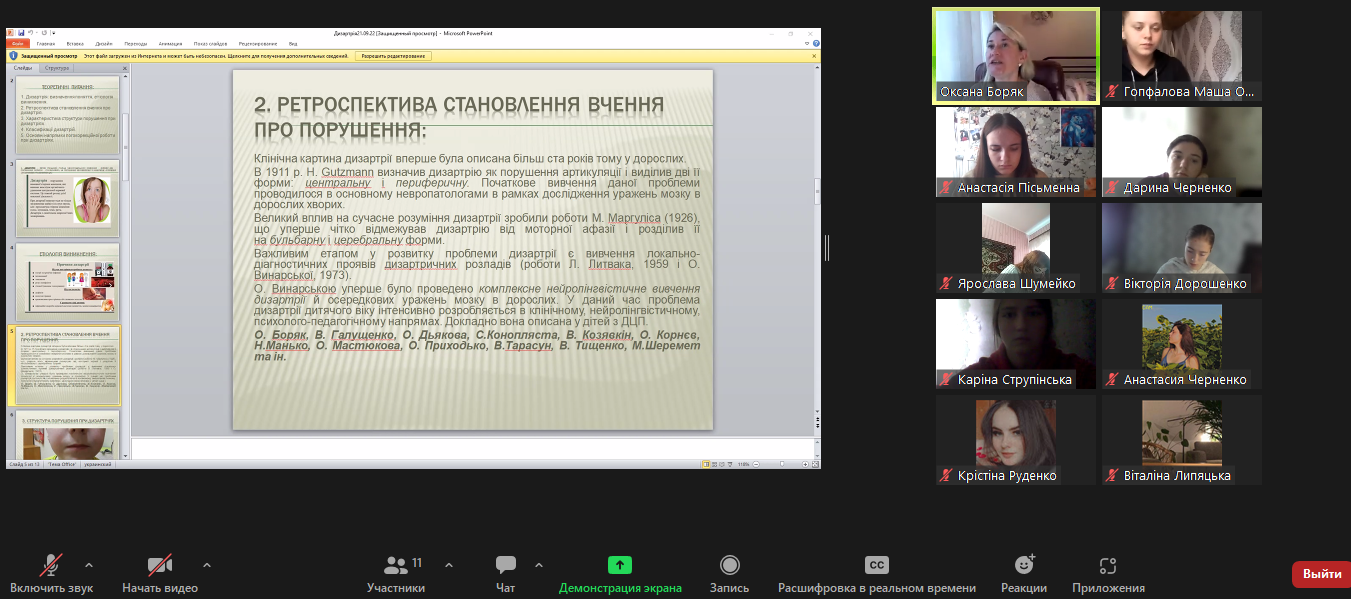
Task: Click the PowerPoint zoom slider handle
Action: (784, 464)
